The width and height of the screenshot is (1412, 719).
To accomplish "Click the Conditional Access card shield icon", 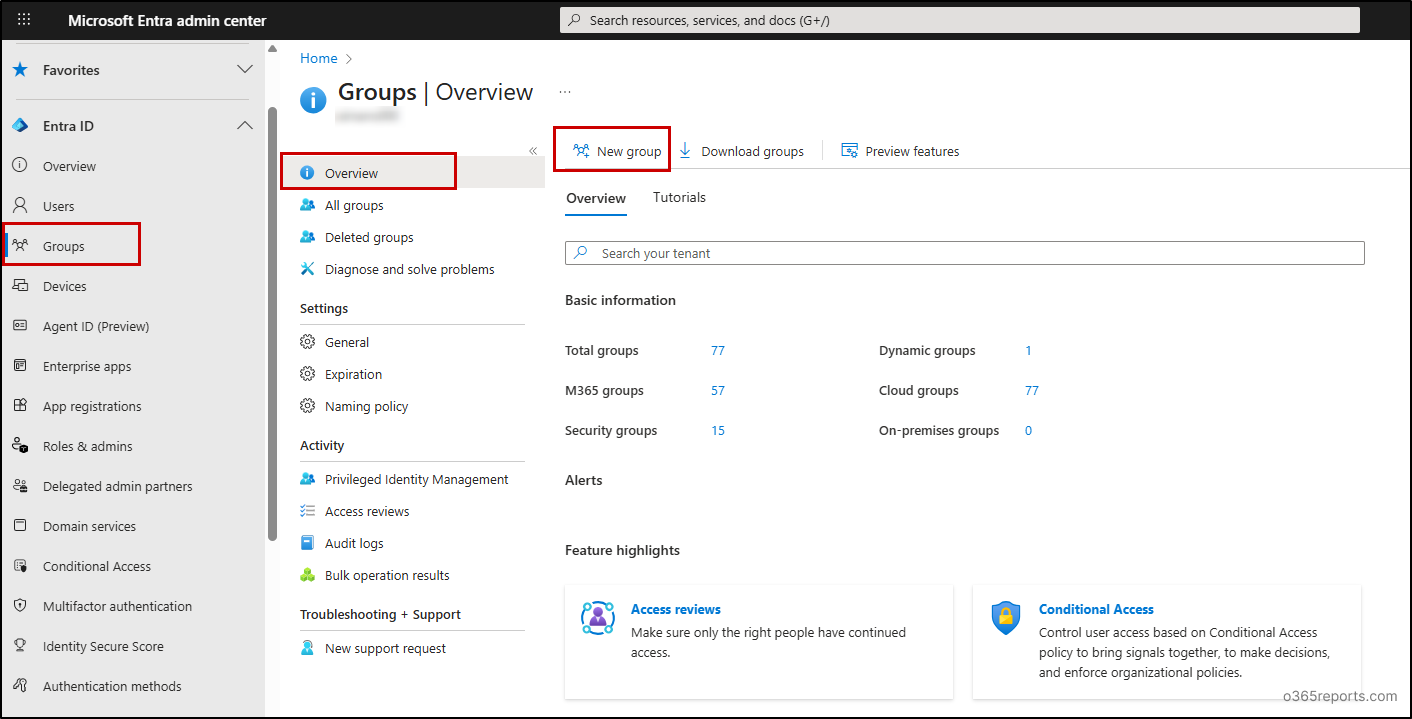I will [x=1006, y=618].
